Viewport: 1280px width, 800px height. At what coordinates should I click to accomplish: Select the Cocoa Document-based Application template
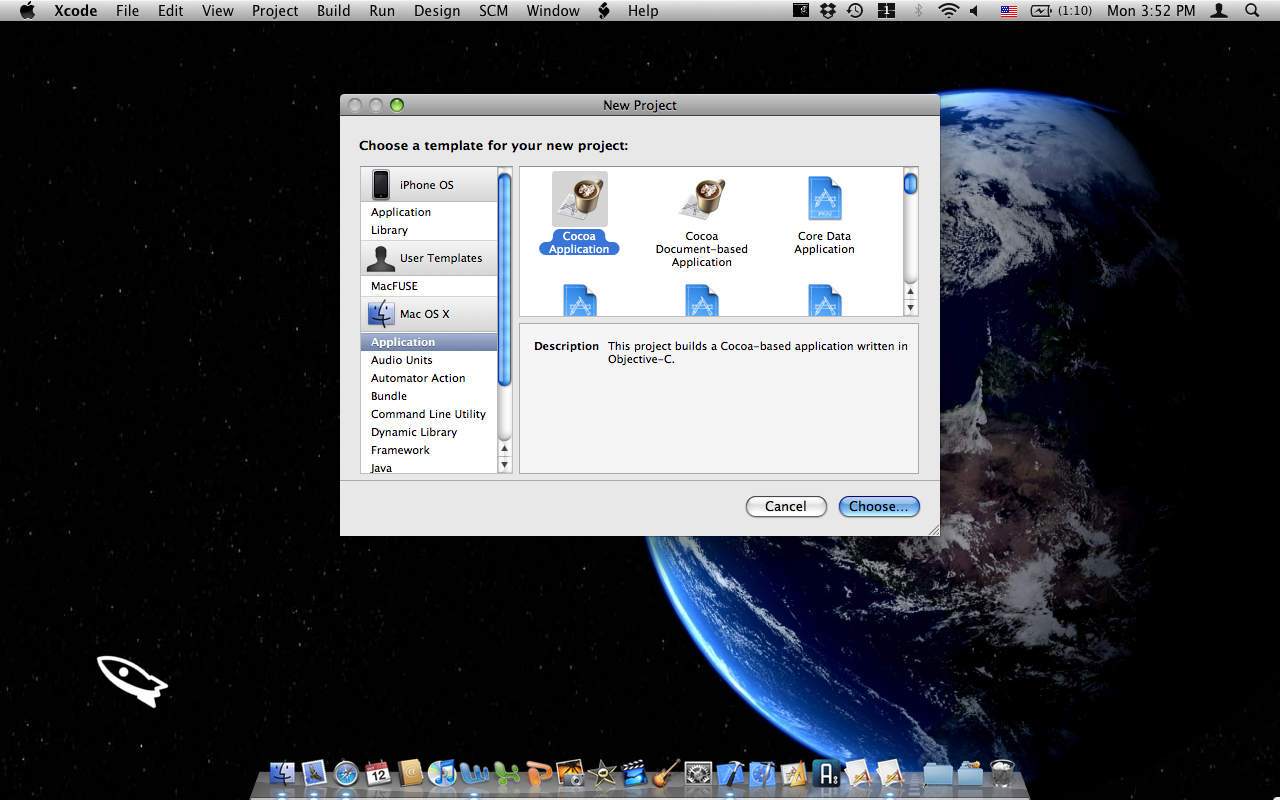tap(702, 222)
